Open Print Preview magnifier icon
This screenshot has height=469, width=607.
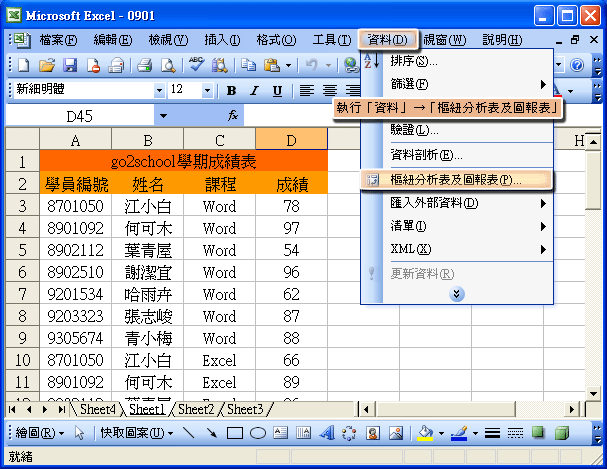pyautogui.click(x=168, y=65)
